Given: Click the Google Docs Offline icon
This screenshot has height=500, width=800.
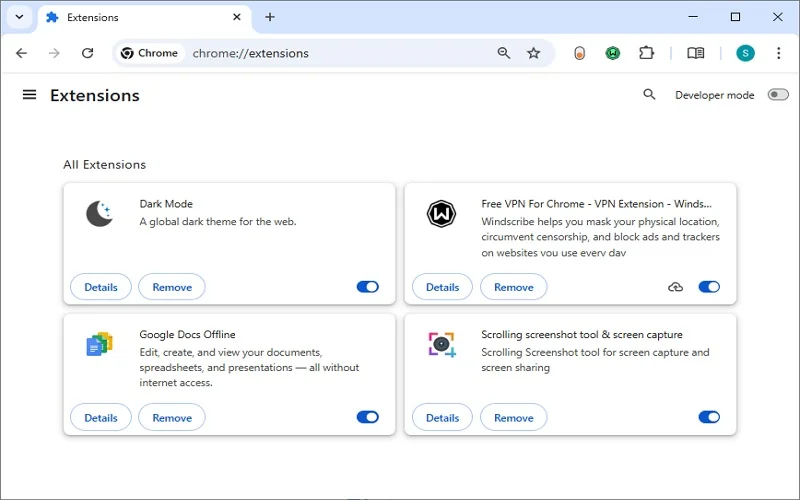Looking at the screenshot, I should tap(99, 344).
